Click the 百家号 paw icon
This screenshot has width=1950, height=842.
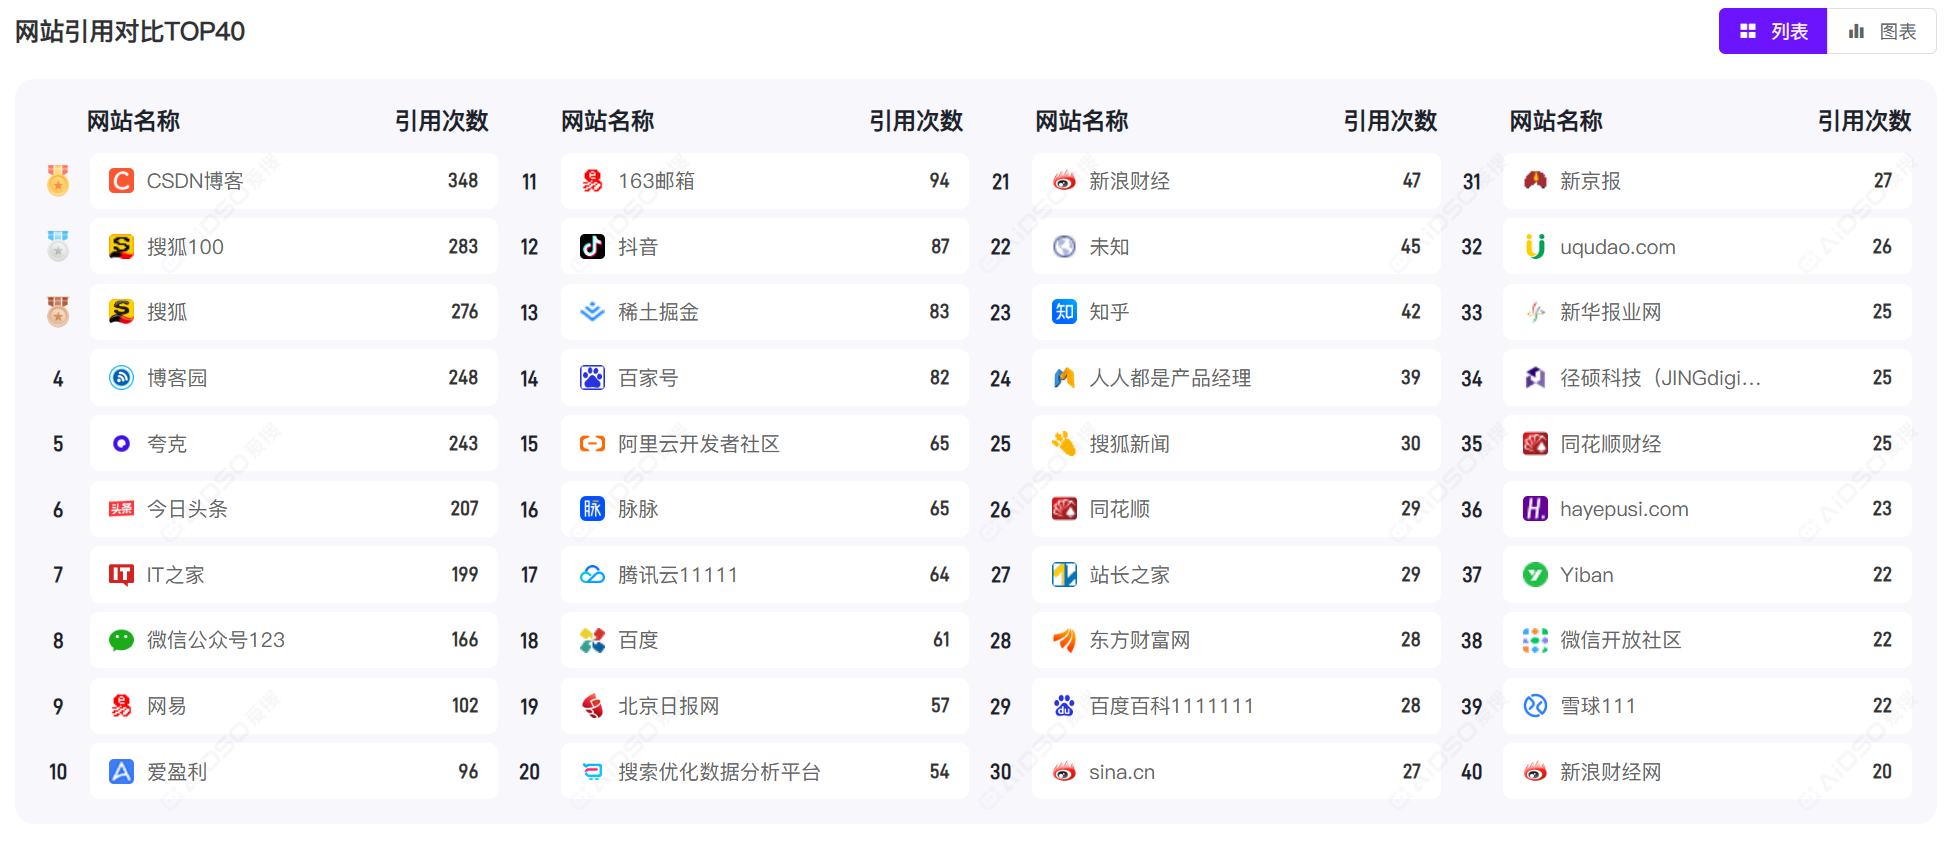pyautogui.click(x=592, y=378)
